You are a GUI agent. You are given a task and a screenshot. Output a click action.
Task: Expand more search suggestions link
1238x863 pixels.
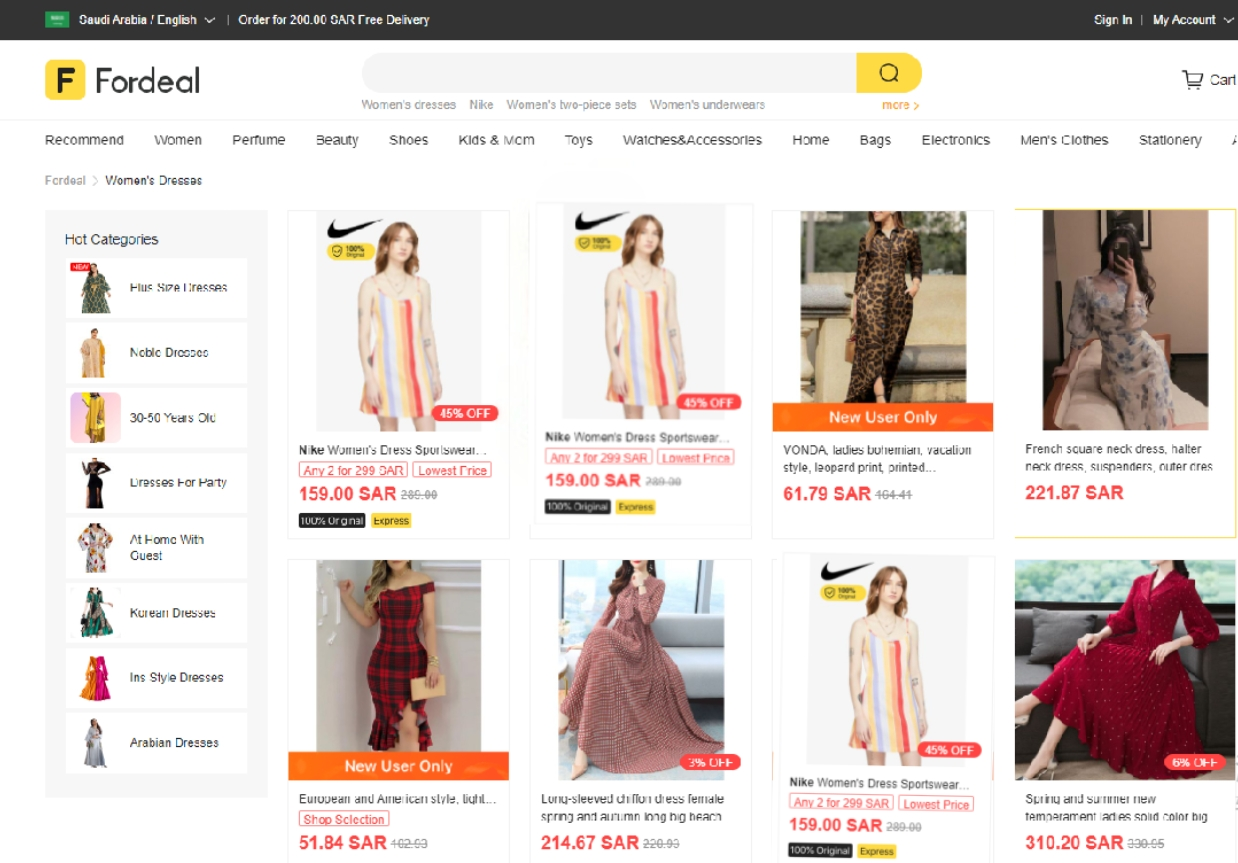coord(900,105)
